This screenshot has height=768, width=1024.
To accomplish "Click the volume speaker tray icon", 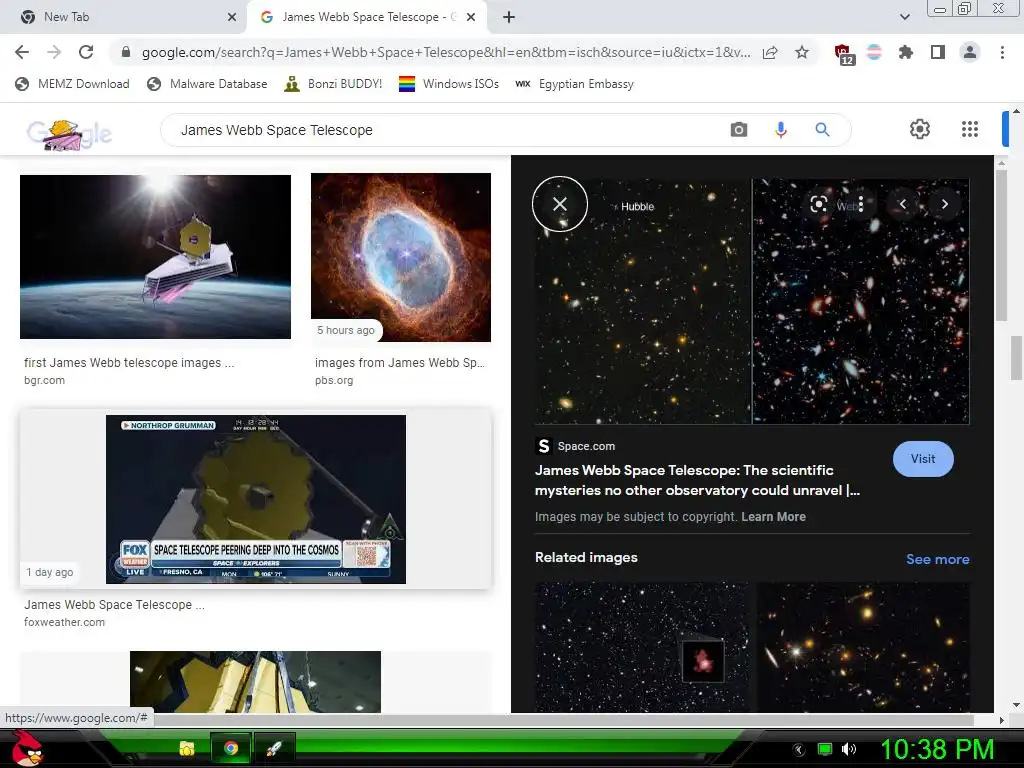I will pyautogui.click(x=849, y=749).
